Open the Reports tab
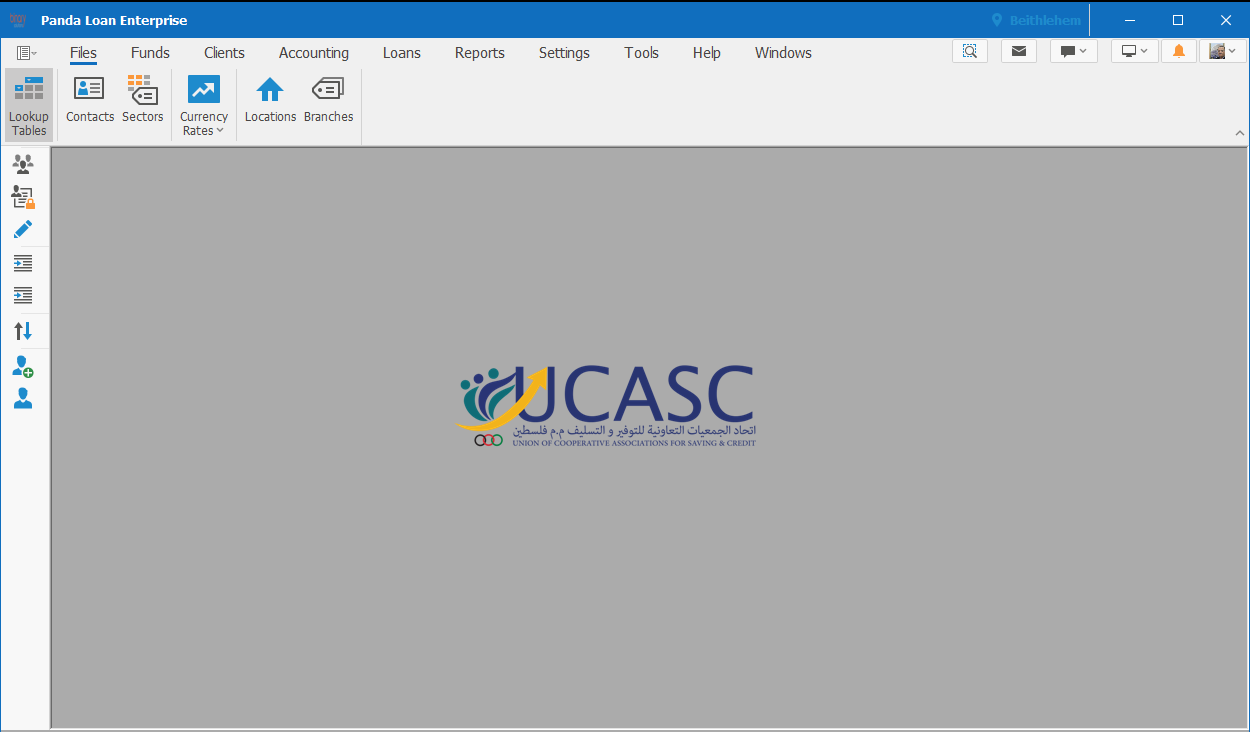Viewport: 1250px width, 732px height. pos(480,53)
